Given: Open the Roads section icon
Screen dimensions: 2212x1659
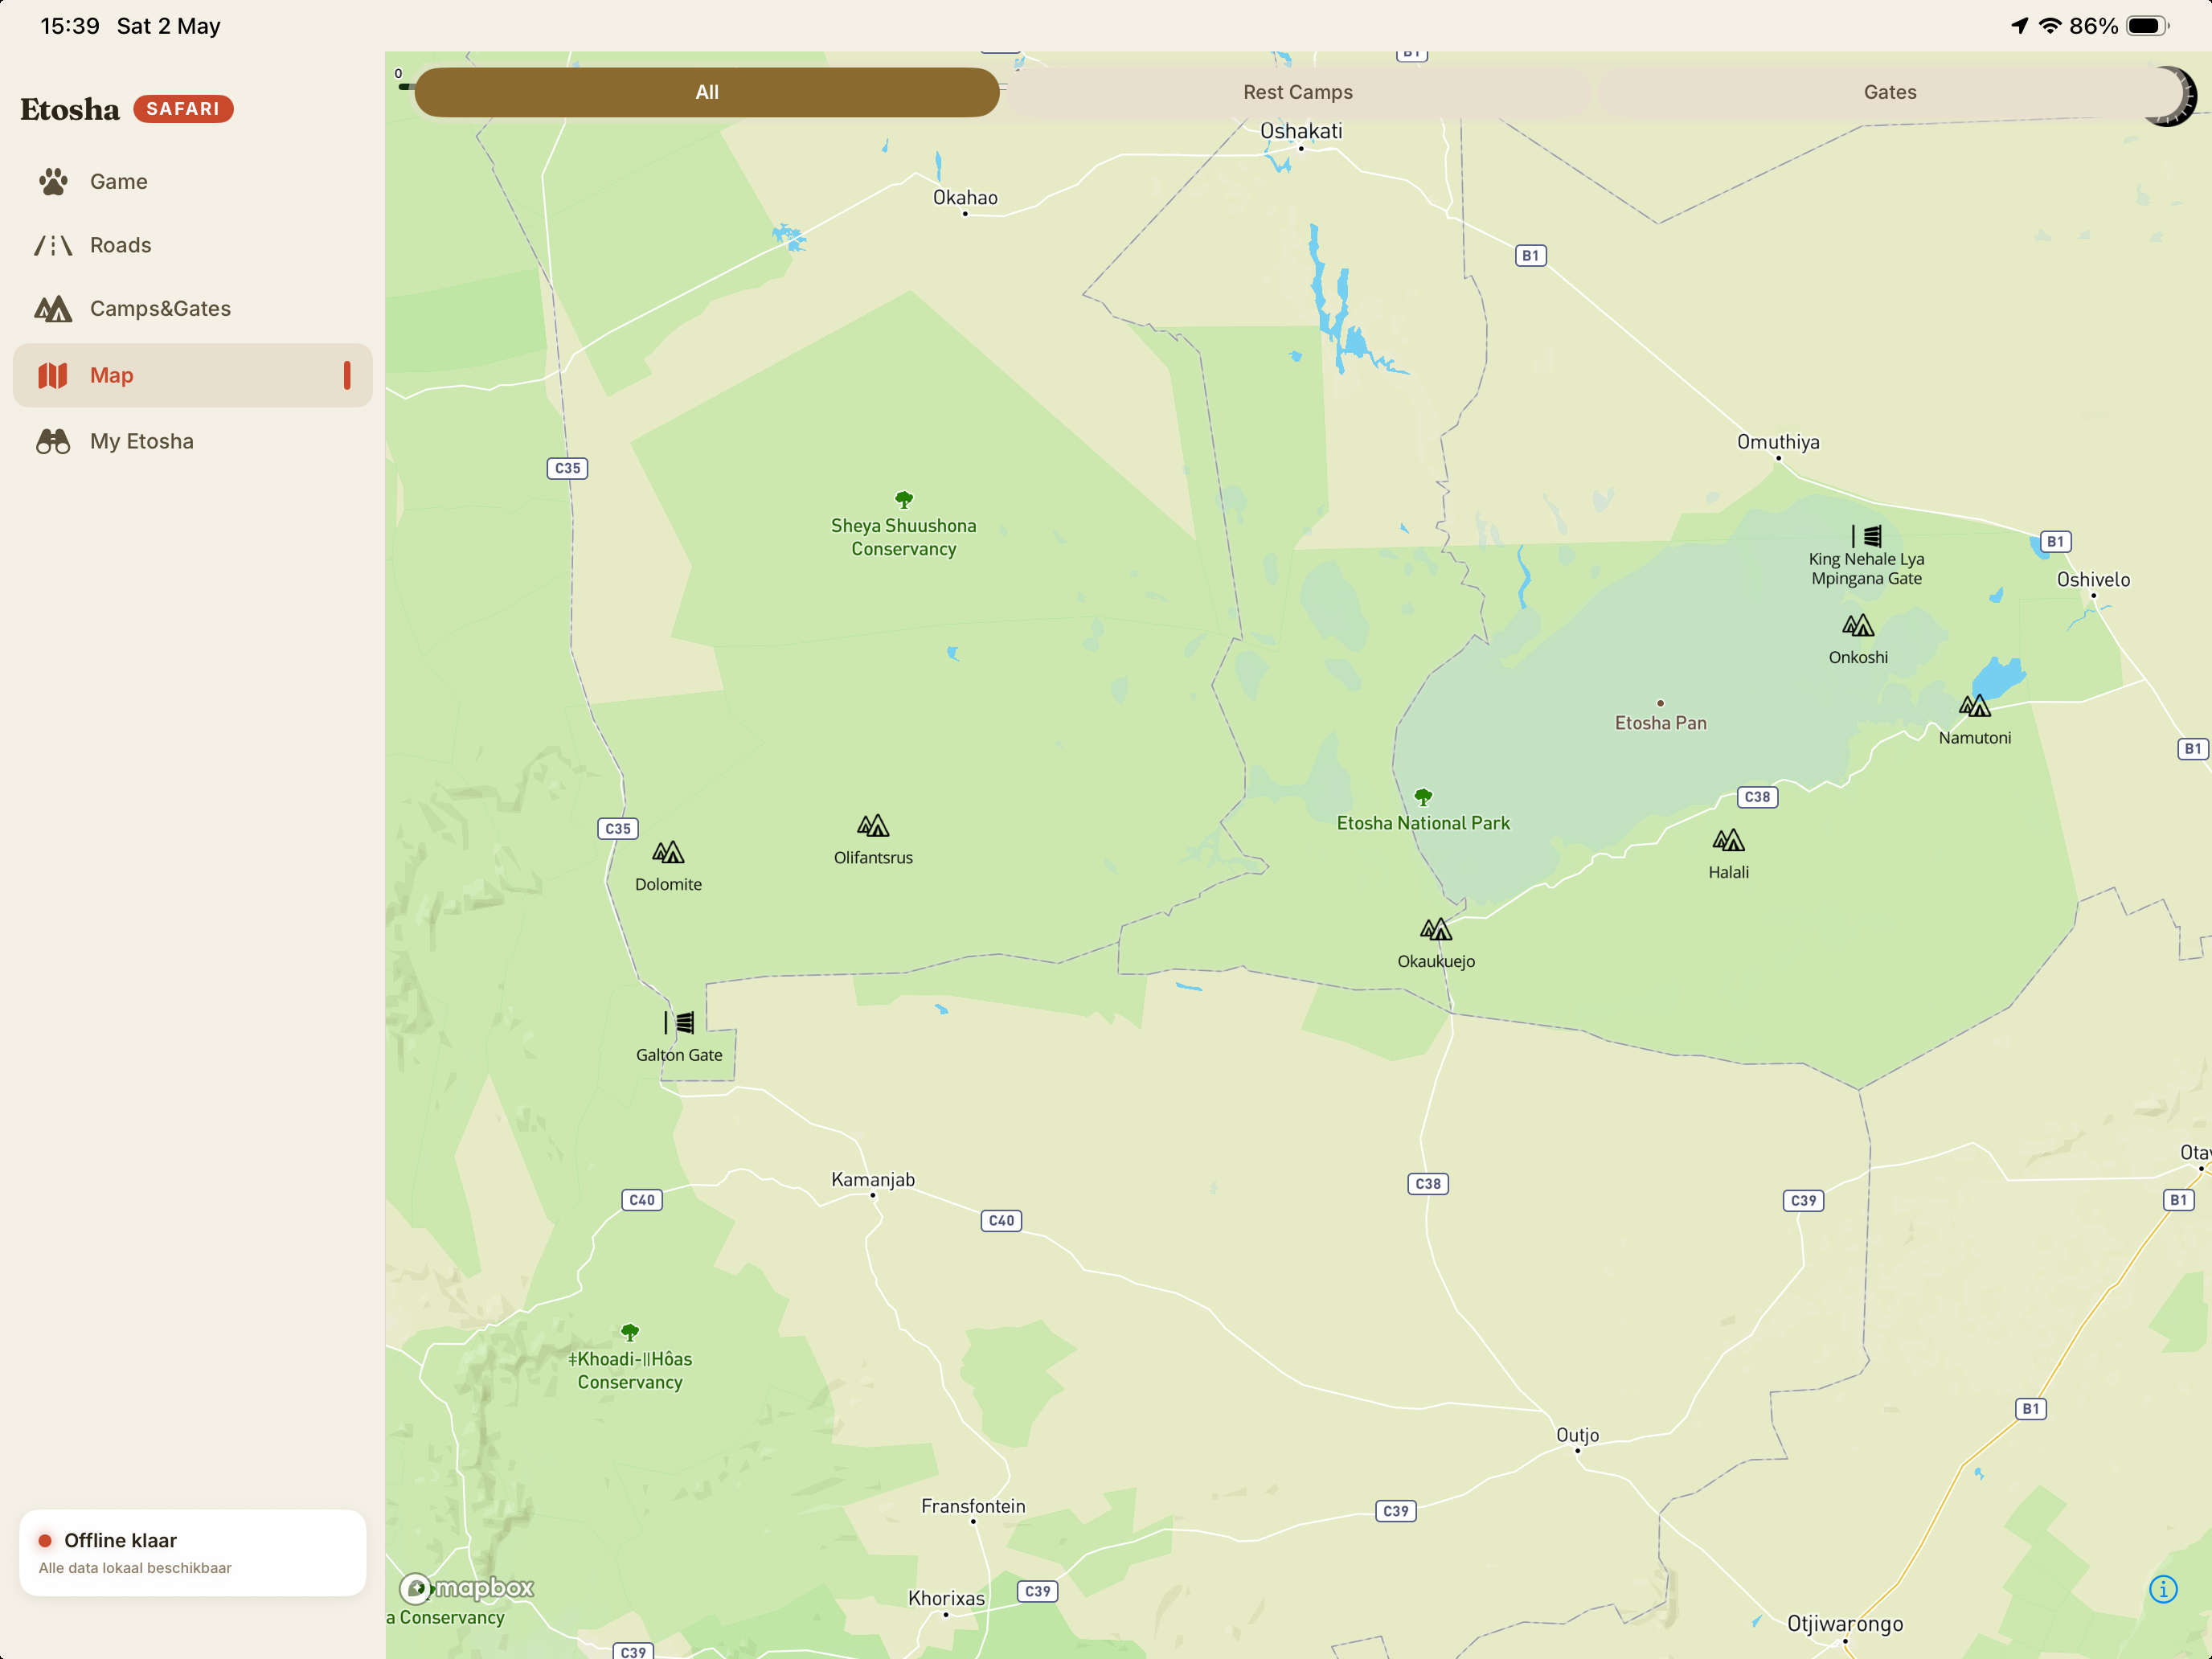Looking at the screenshot, I should coord(53,245).
